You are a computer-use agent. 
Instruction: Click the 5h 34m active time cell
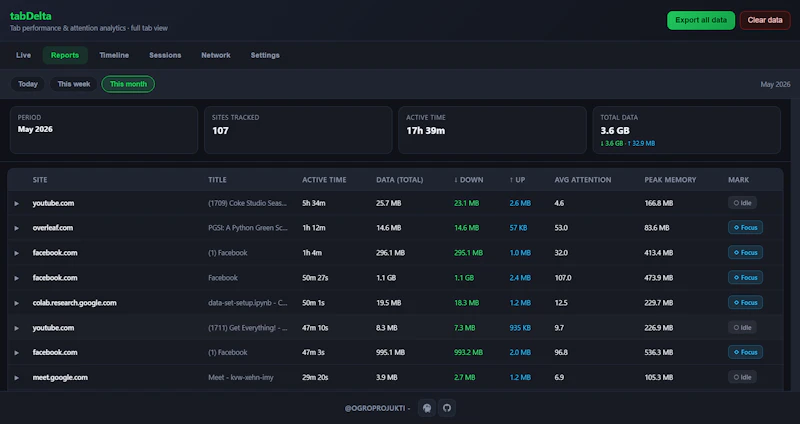[314, 203]
